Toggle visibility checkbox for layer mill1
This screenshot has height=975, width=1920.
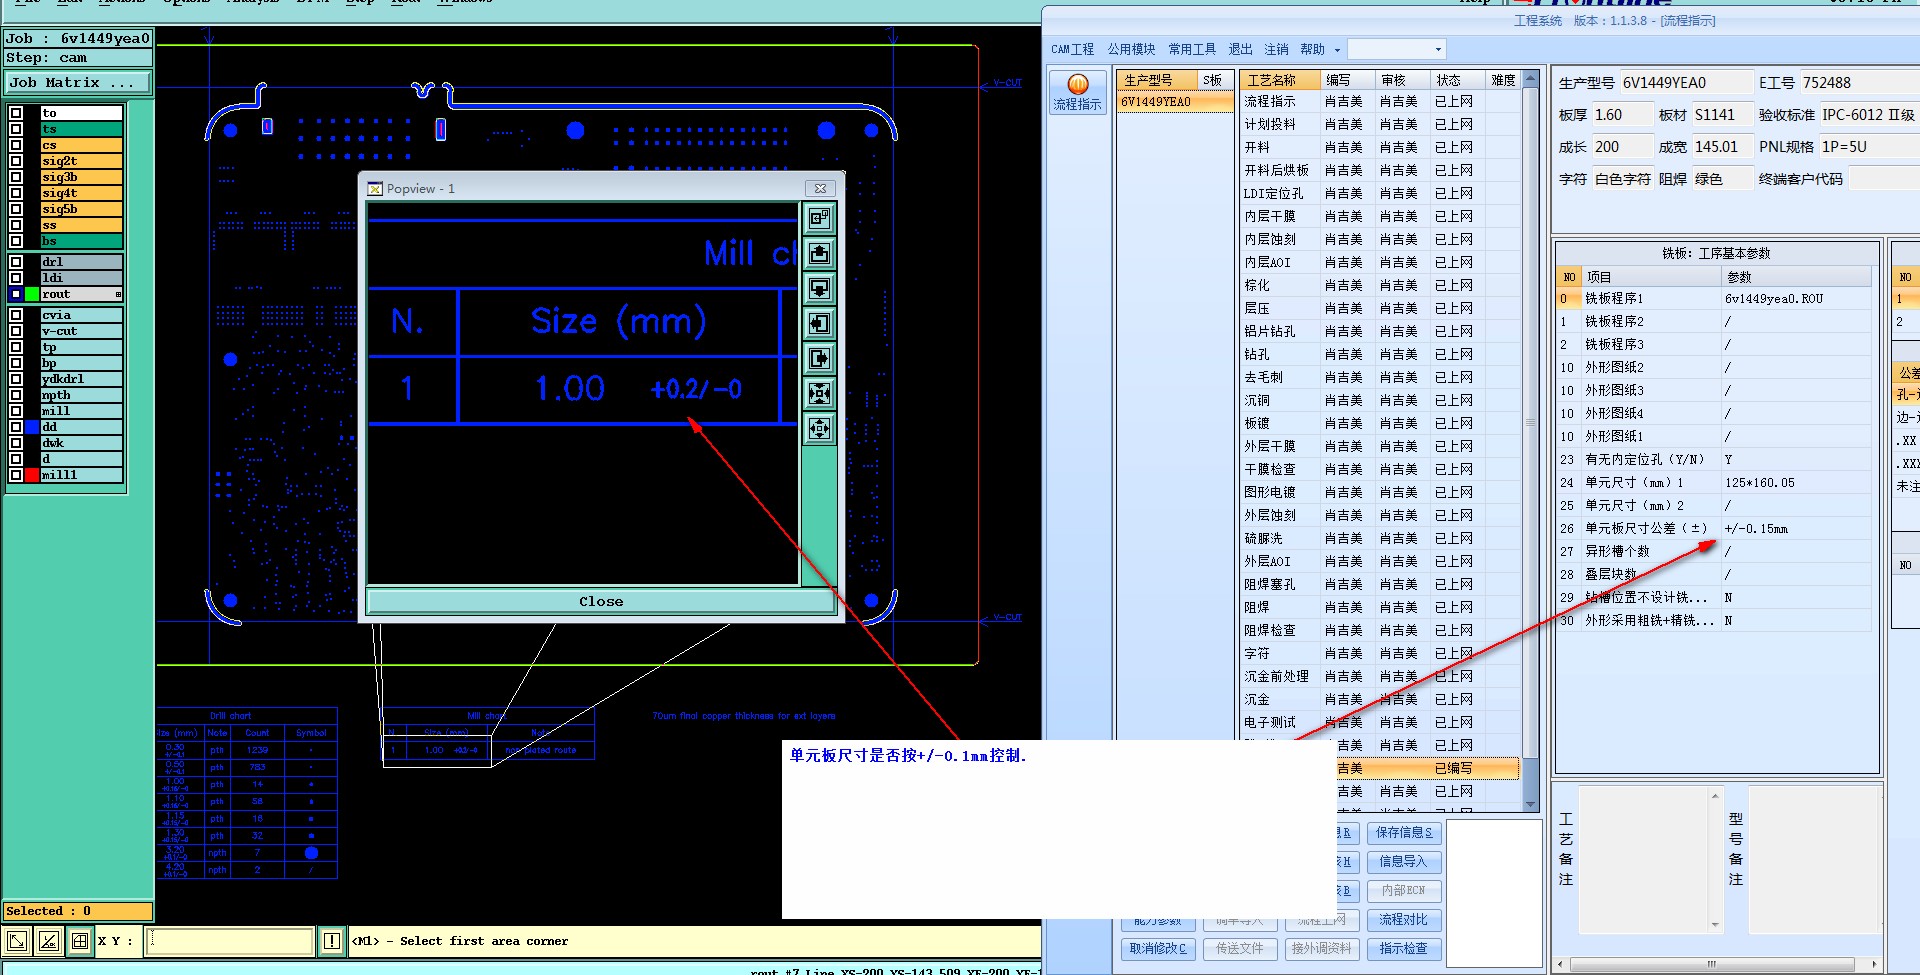[x=16, y=475]
